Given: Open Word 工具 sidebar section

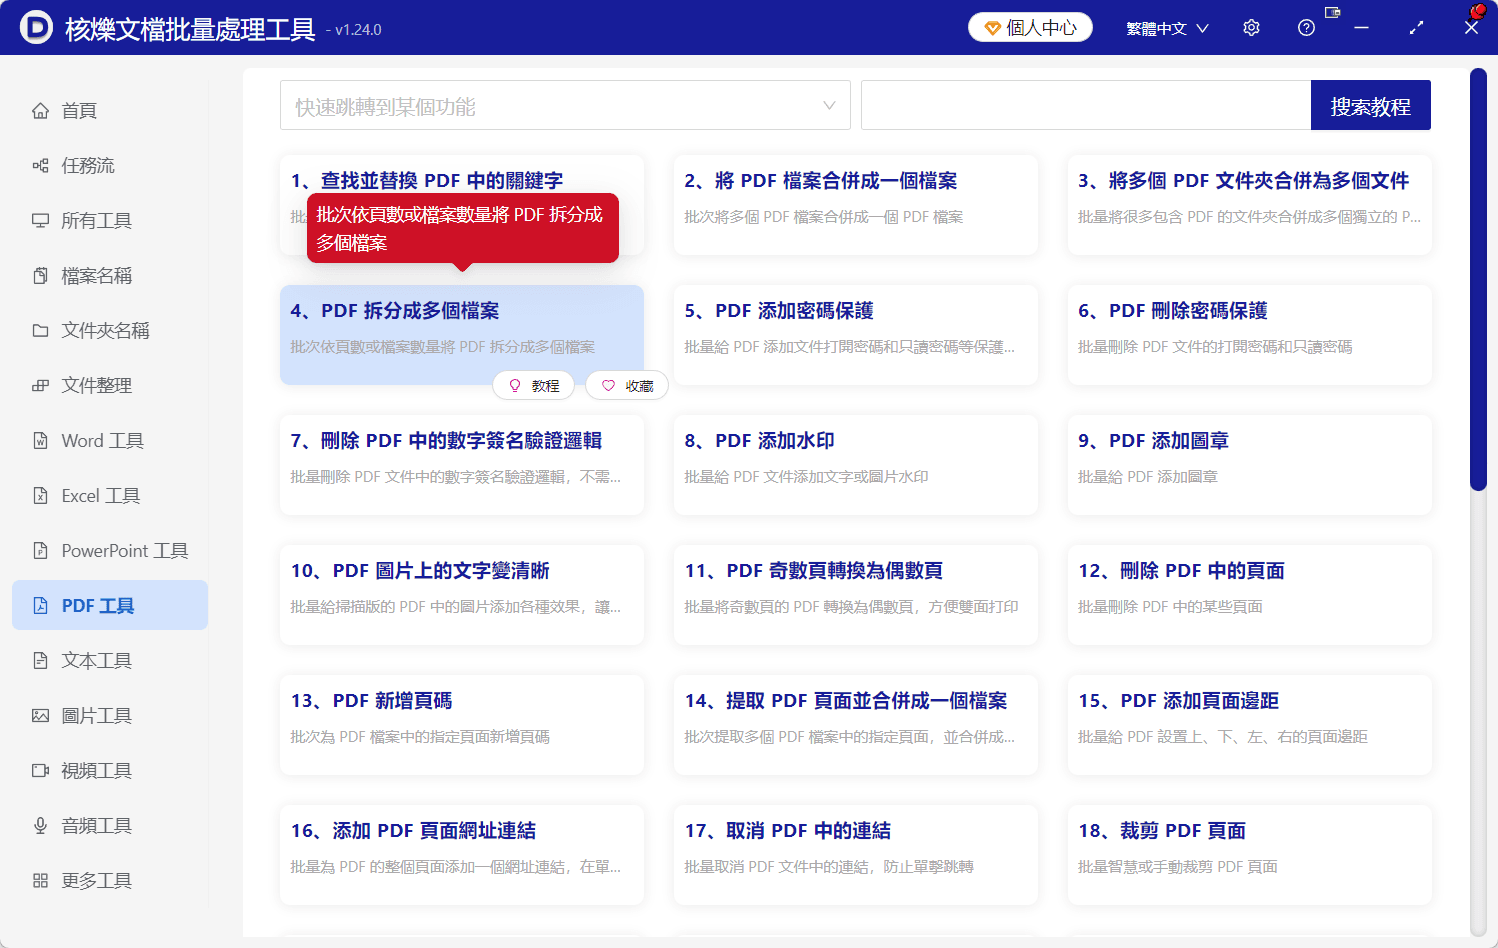Looking at the screenshot, I should tap(110, 440).
